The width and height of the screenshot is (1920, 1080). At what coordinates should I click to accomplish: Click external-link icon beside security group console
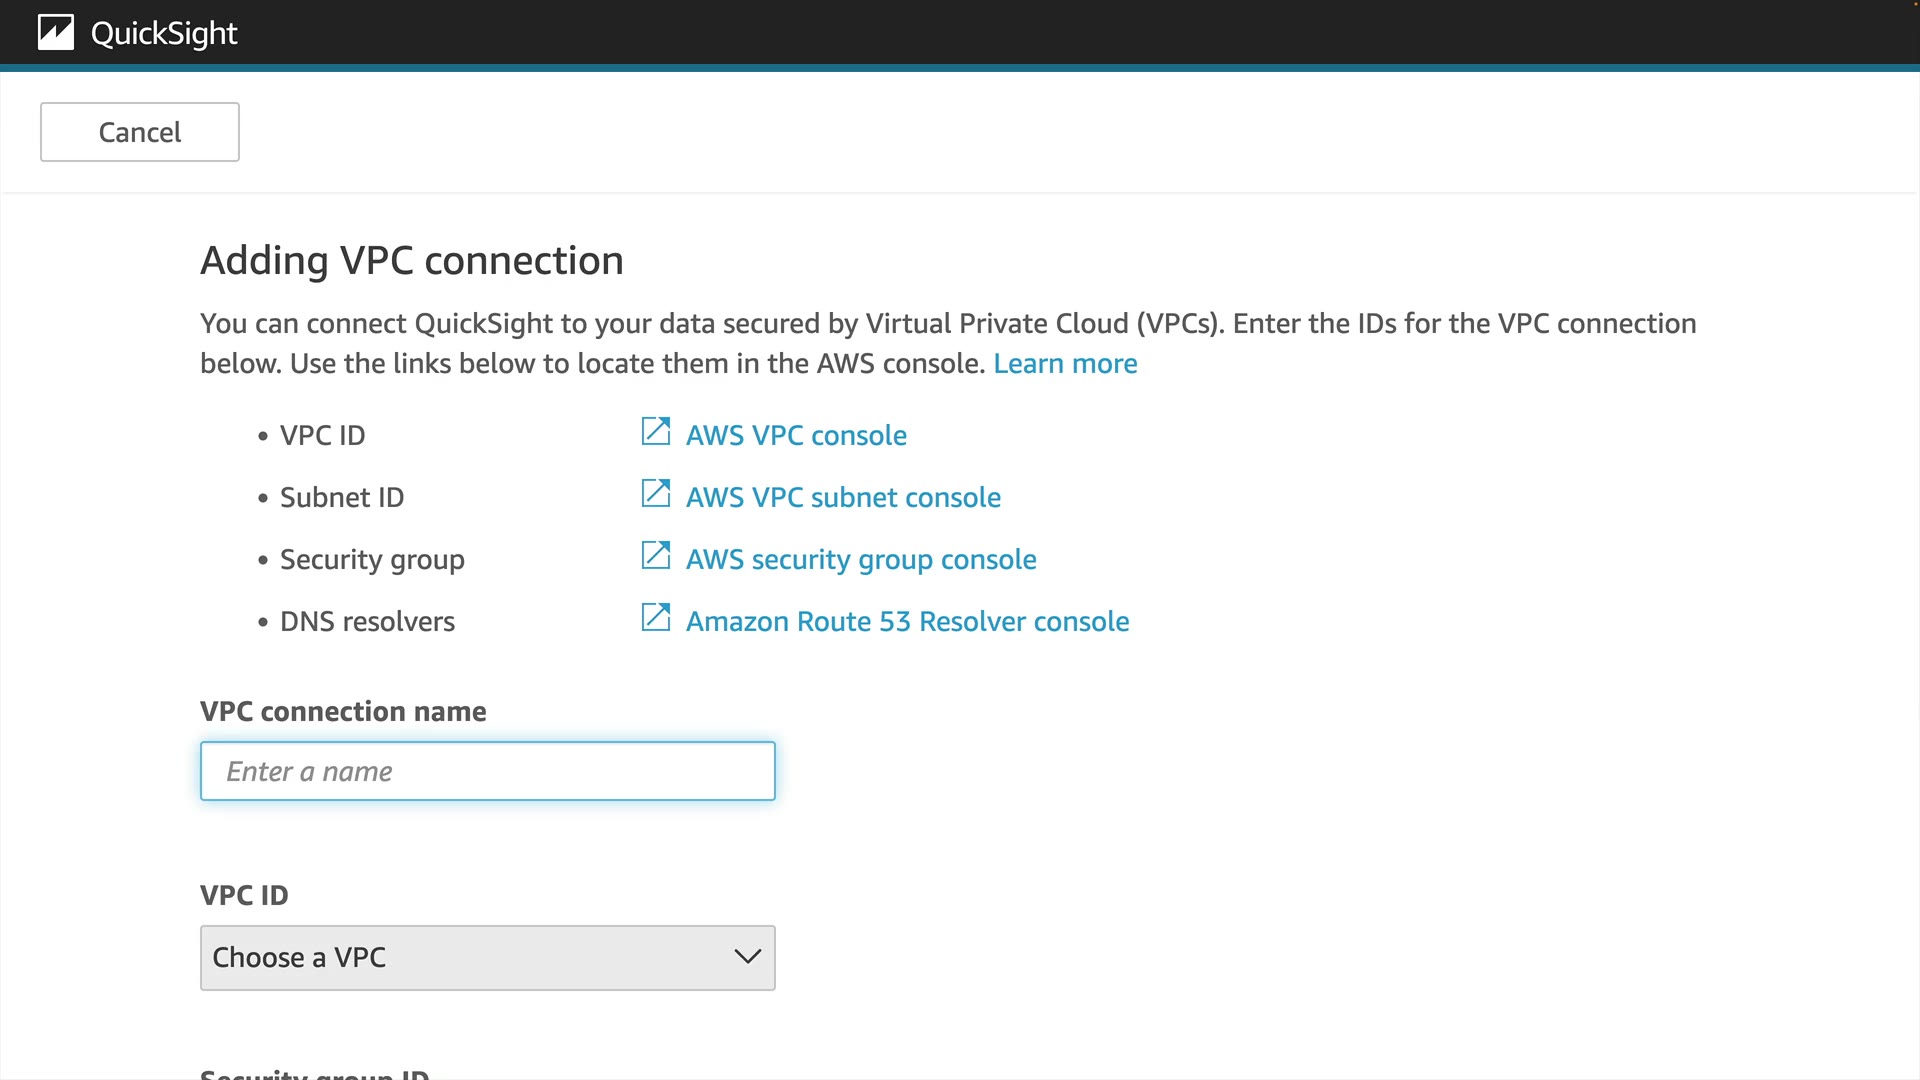point(656,556)
